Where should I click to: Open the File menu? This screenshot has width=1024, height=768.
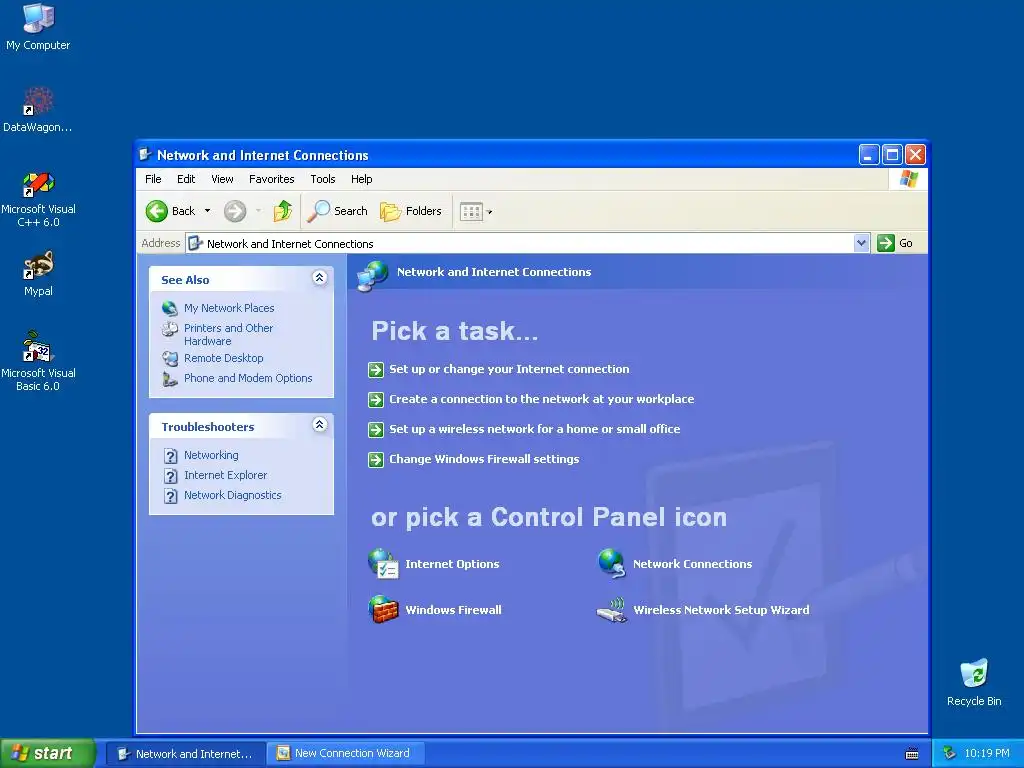click(x=153, y=179)
